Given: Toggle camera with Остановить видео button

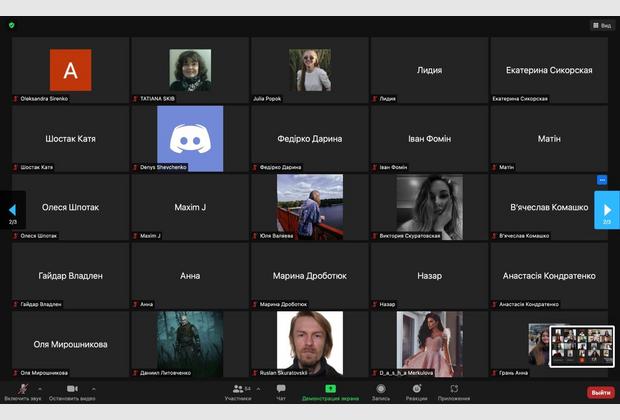Looking at the screenshot, I should [x=72, y=390].
